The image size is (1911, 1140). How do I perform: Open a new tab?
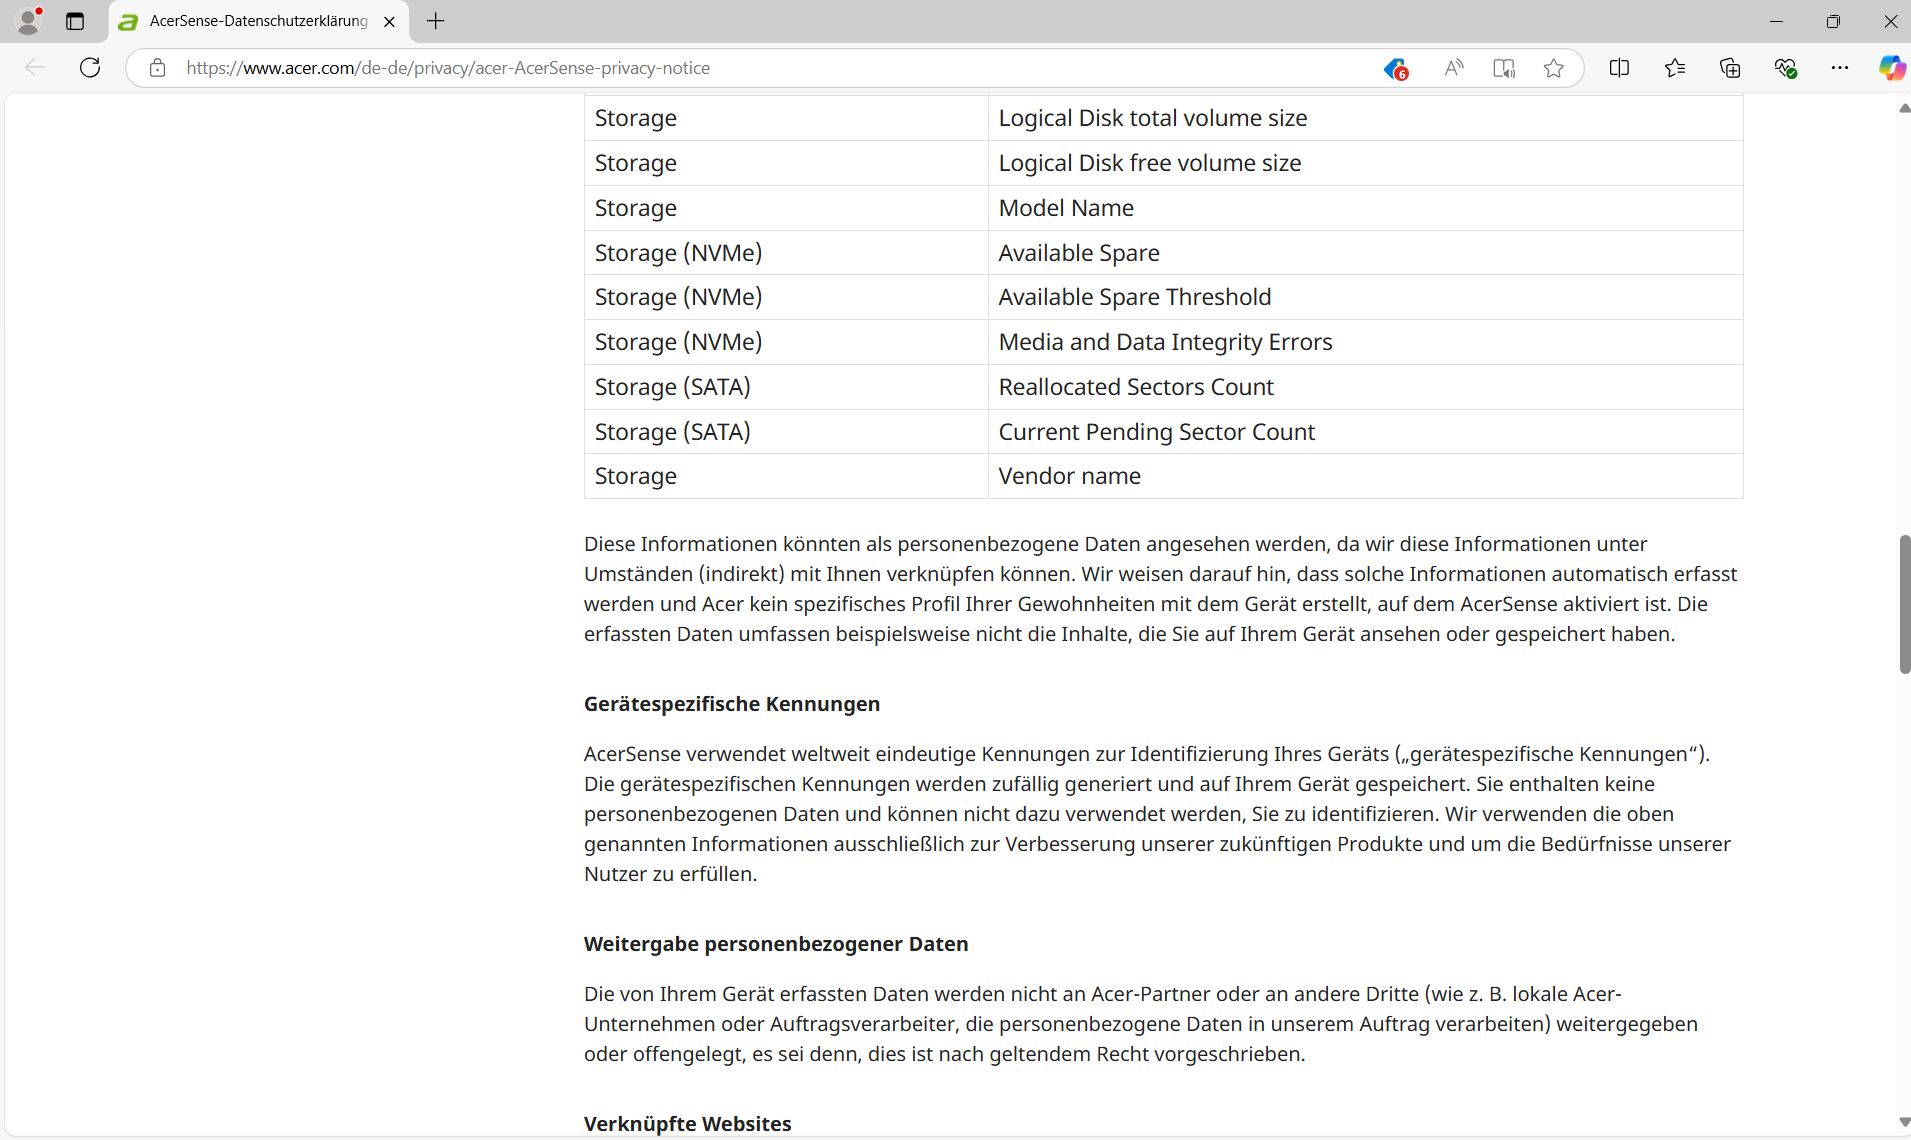coord(436,21)
